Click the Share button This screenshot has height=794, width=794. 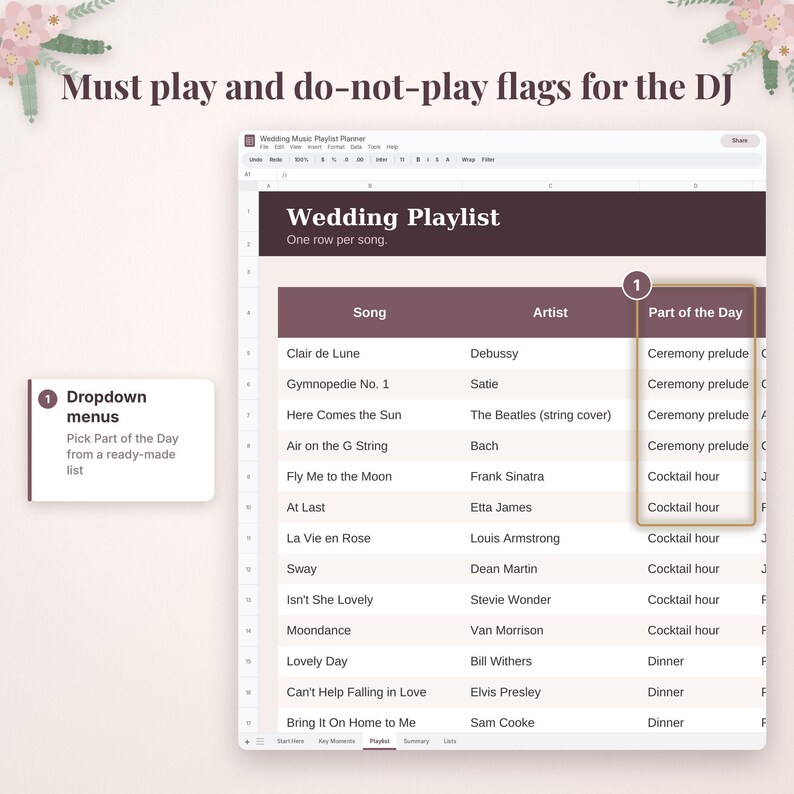(x=740, y=141)
